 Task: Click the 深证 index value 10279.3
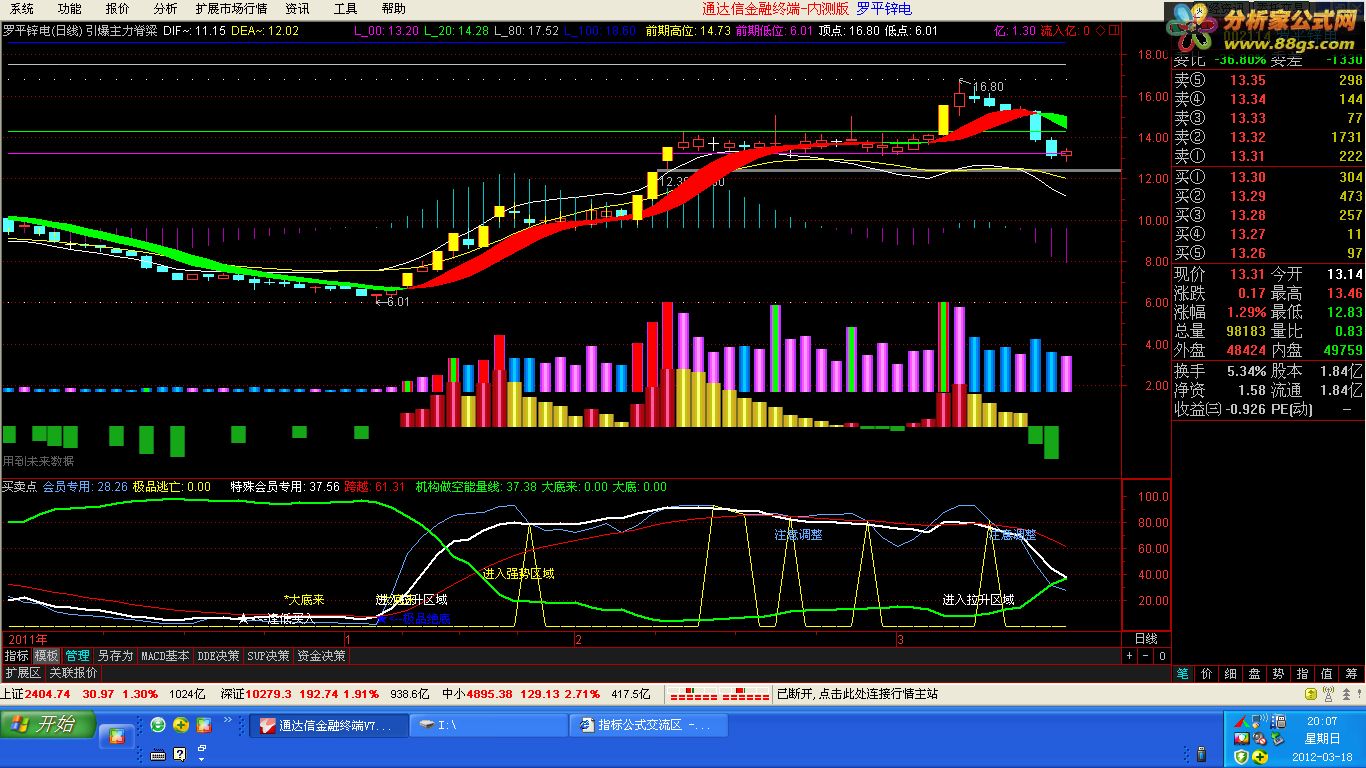click(x=267, y=693)
